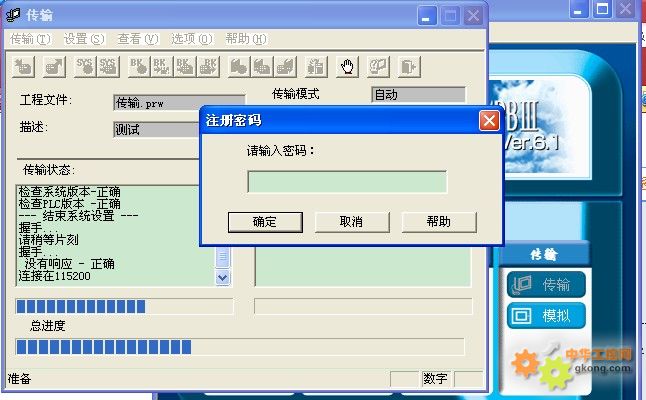Viewport: 646px width, 400px height.
Task: Click the 传输 (Transfer) button in side panel
Action: tap(546, 285)
